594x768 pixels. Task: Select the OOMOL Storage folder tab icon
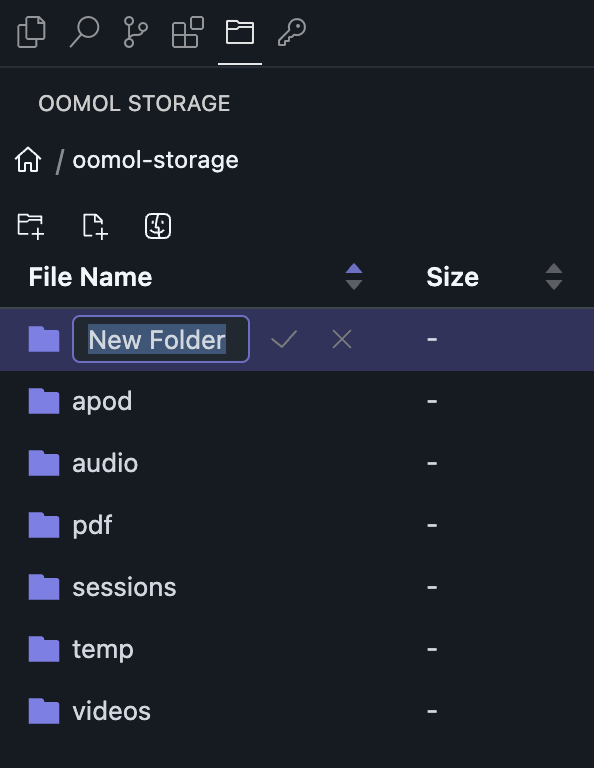pyautogui.click(x=239, y=32)
